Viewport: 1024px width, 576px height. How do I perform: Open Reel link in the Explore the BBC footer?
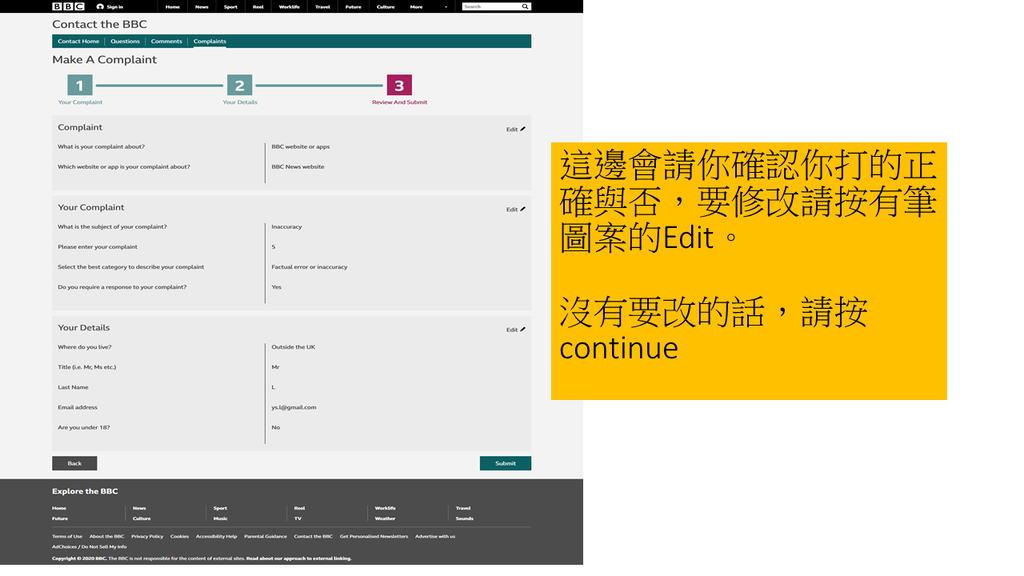coord(299,508)
